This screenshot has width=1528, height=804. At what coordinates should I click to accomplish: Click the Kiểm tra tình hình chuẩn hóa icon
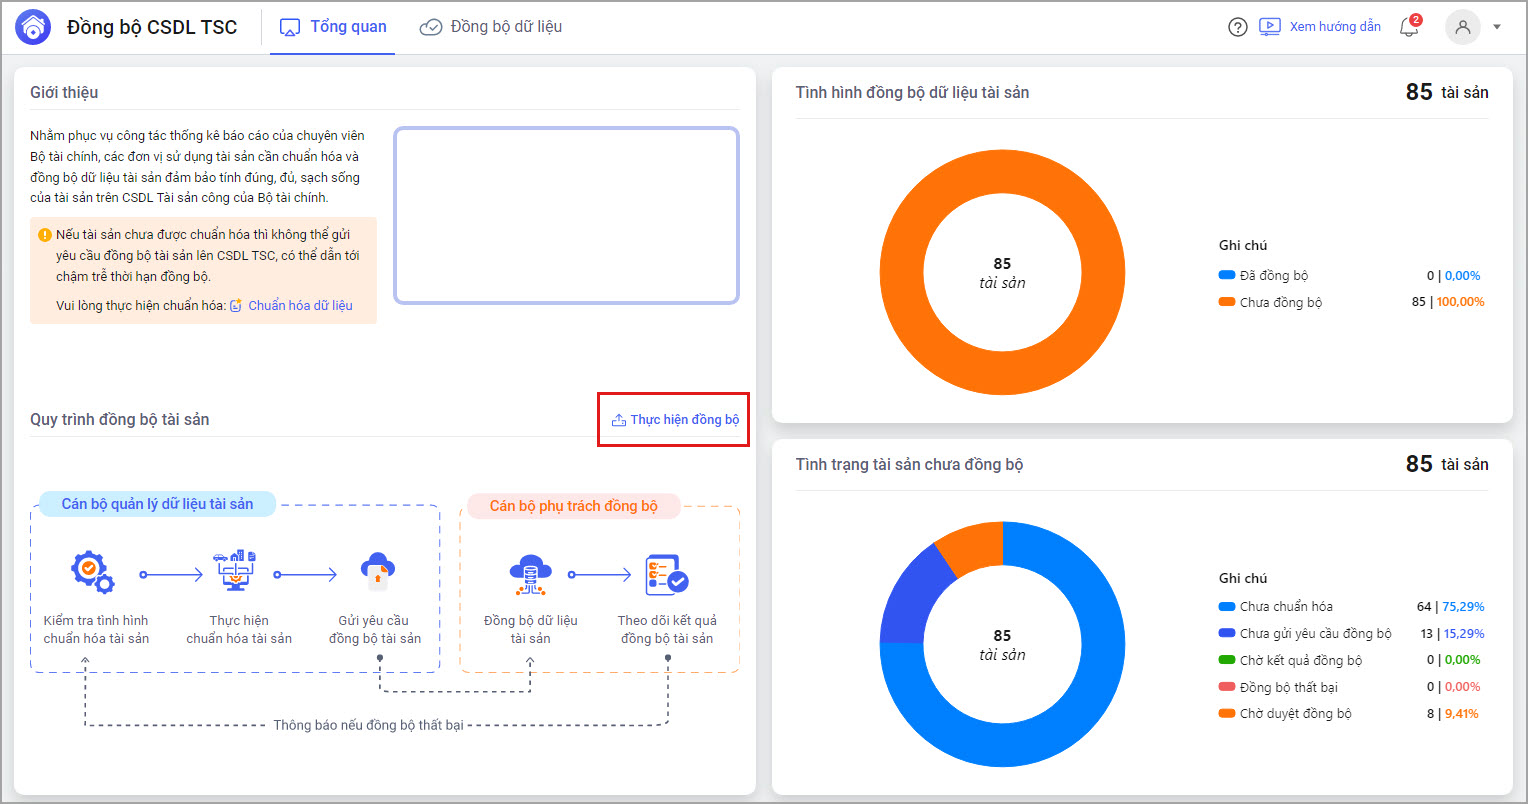tap(92, 571)
